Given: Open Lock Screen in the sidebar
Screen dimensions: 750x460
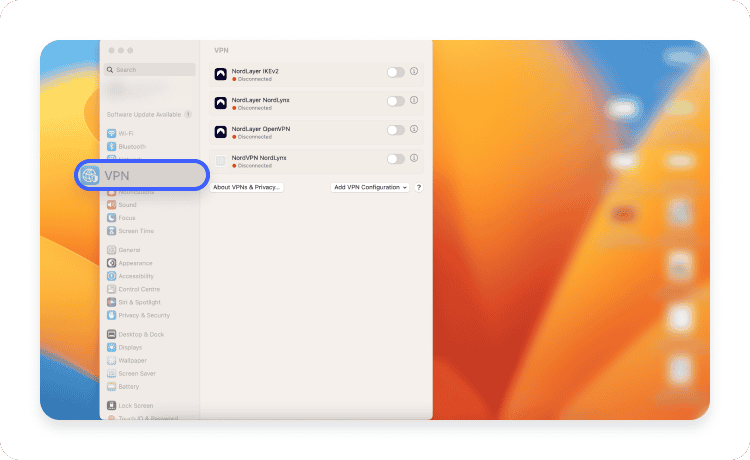Looking at the screenshot, I should (x=130, y=405).
